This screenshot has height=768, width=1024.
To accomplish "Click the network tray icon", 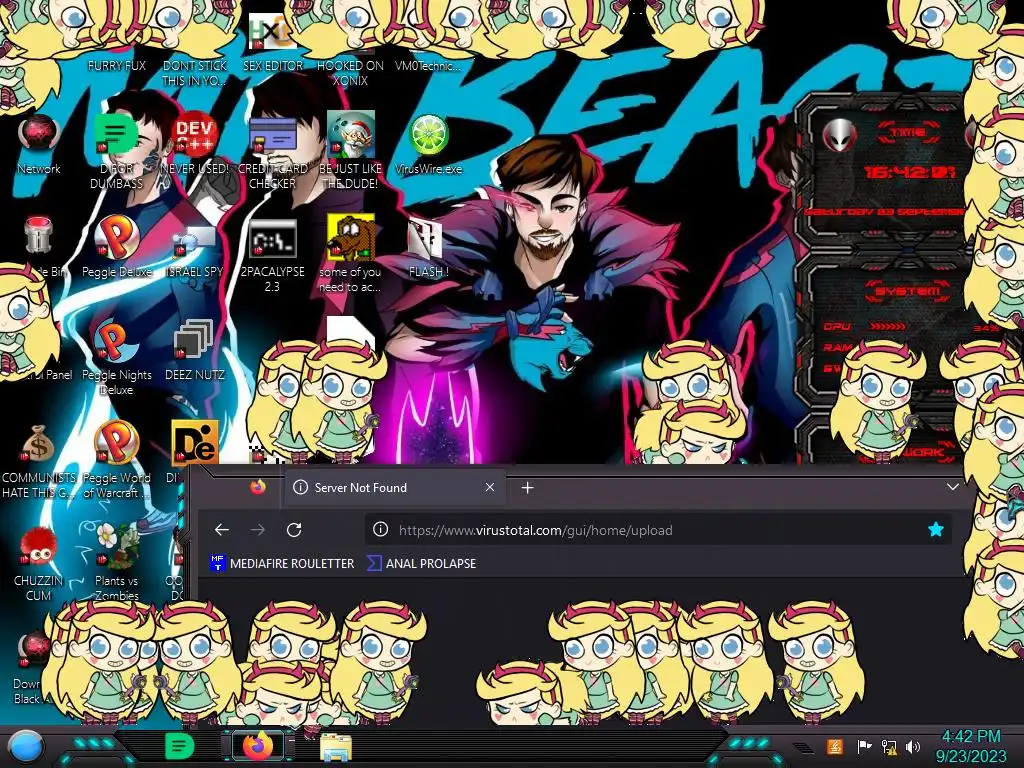I will pyautogui.click(x=889, y=746).
